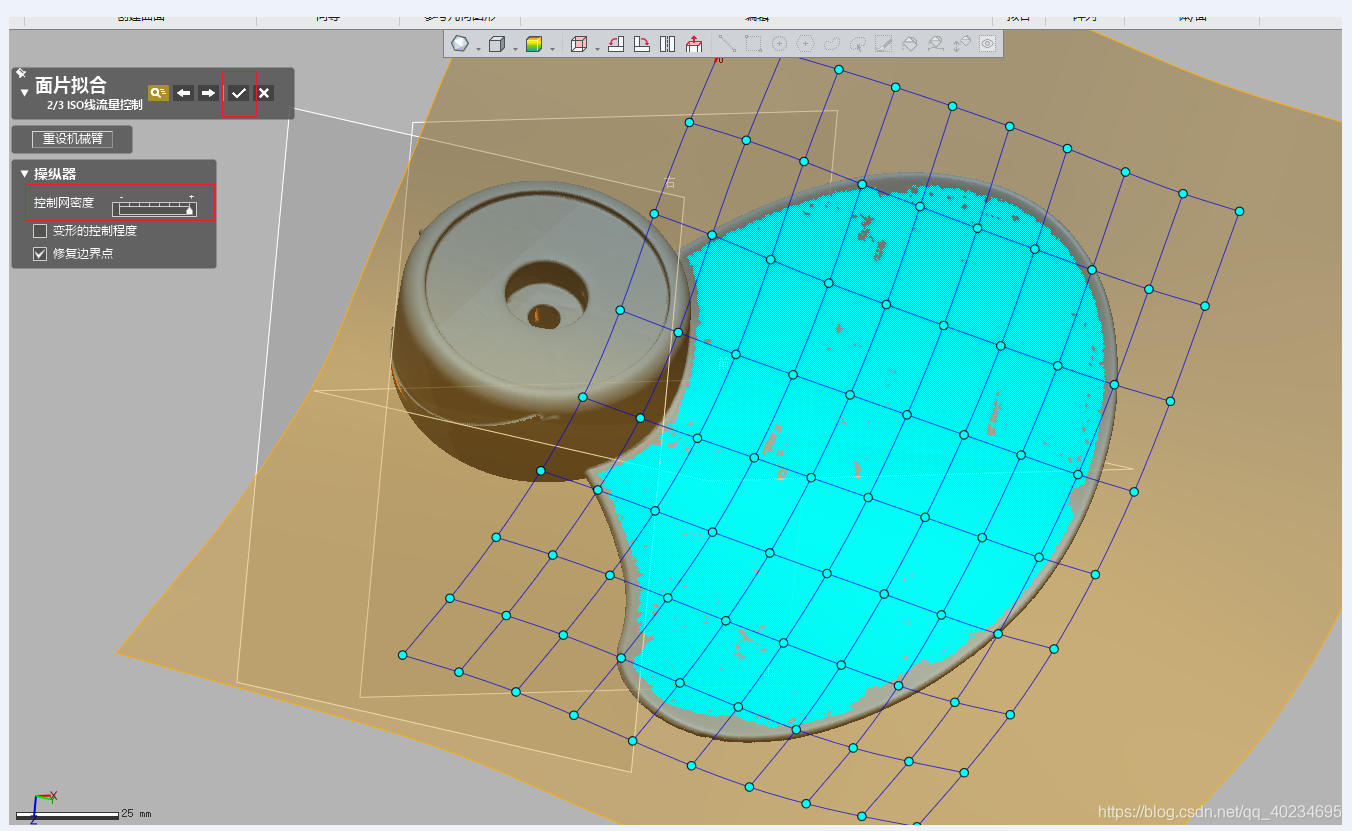The height and width of the screenshot is (831, 1352).
Task: Uncheck the 修复边界点 checkbox
Action: (40, 254)
